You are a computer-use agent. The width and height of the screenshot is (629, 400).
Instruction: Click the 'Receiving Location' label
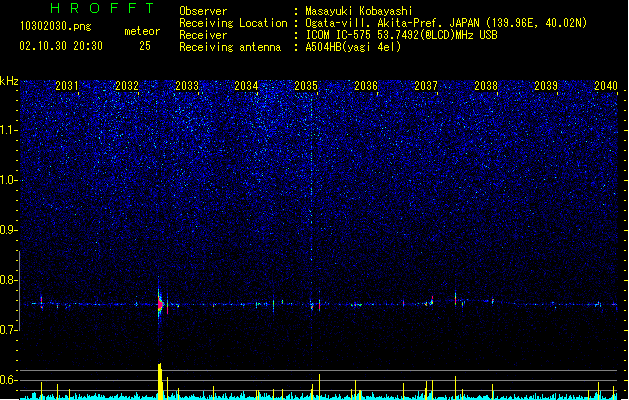(233, 23)
